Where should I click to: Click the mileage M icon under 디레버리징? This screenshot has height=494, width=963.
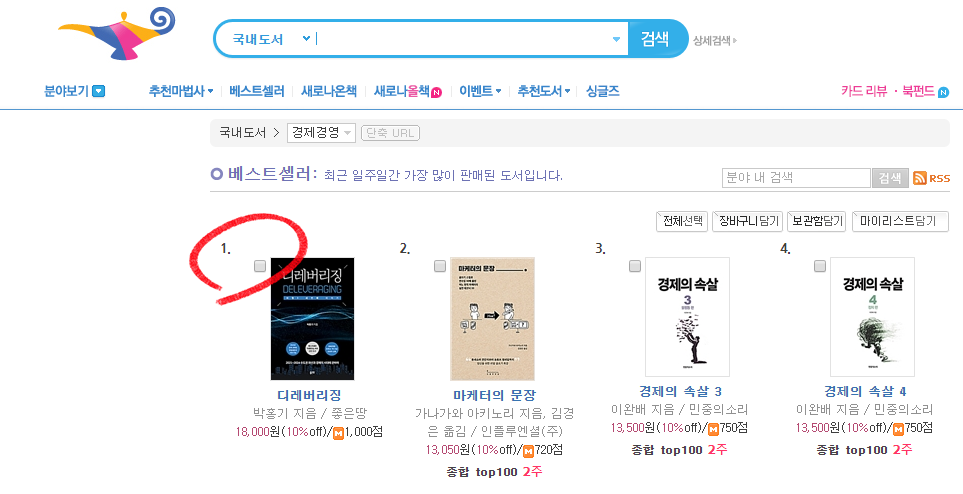tap(338, 433)
